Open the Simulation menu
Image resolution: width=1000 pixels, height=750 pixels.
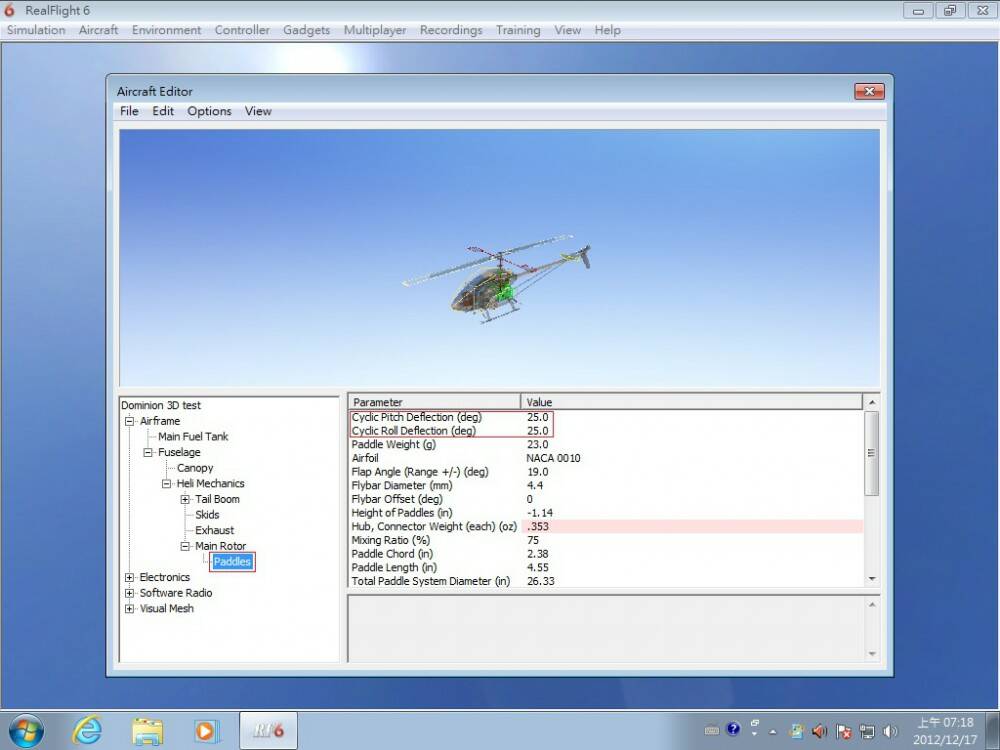[x=36, y=30]
